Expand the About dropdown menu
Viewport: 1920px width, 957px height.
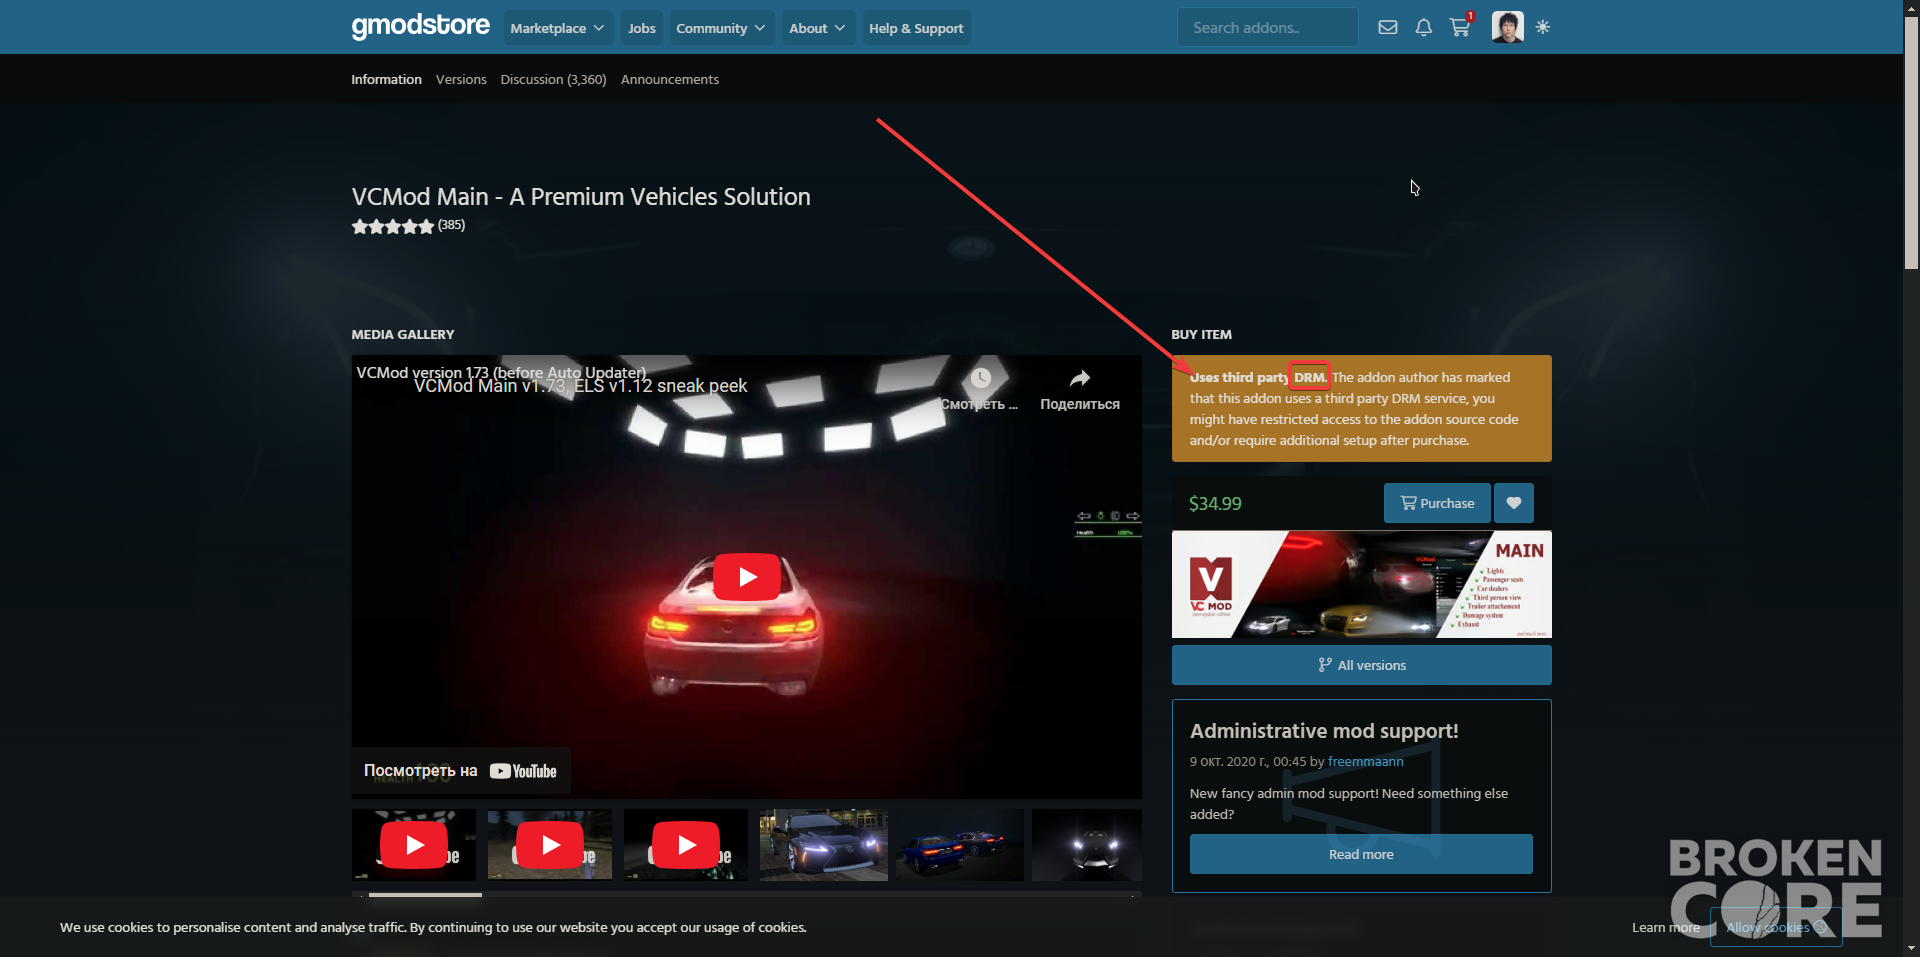(x=817, y=28)
